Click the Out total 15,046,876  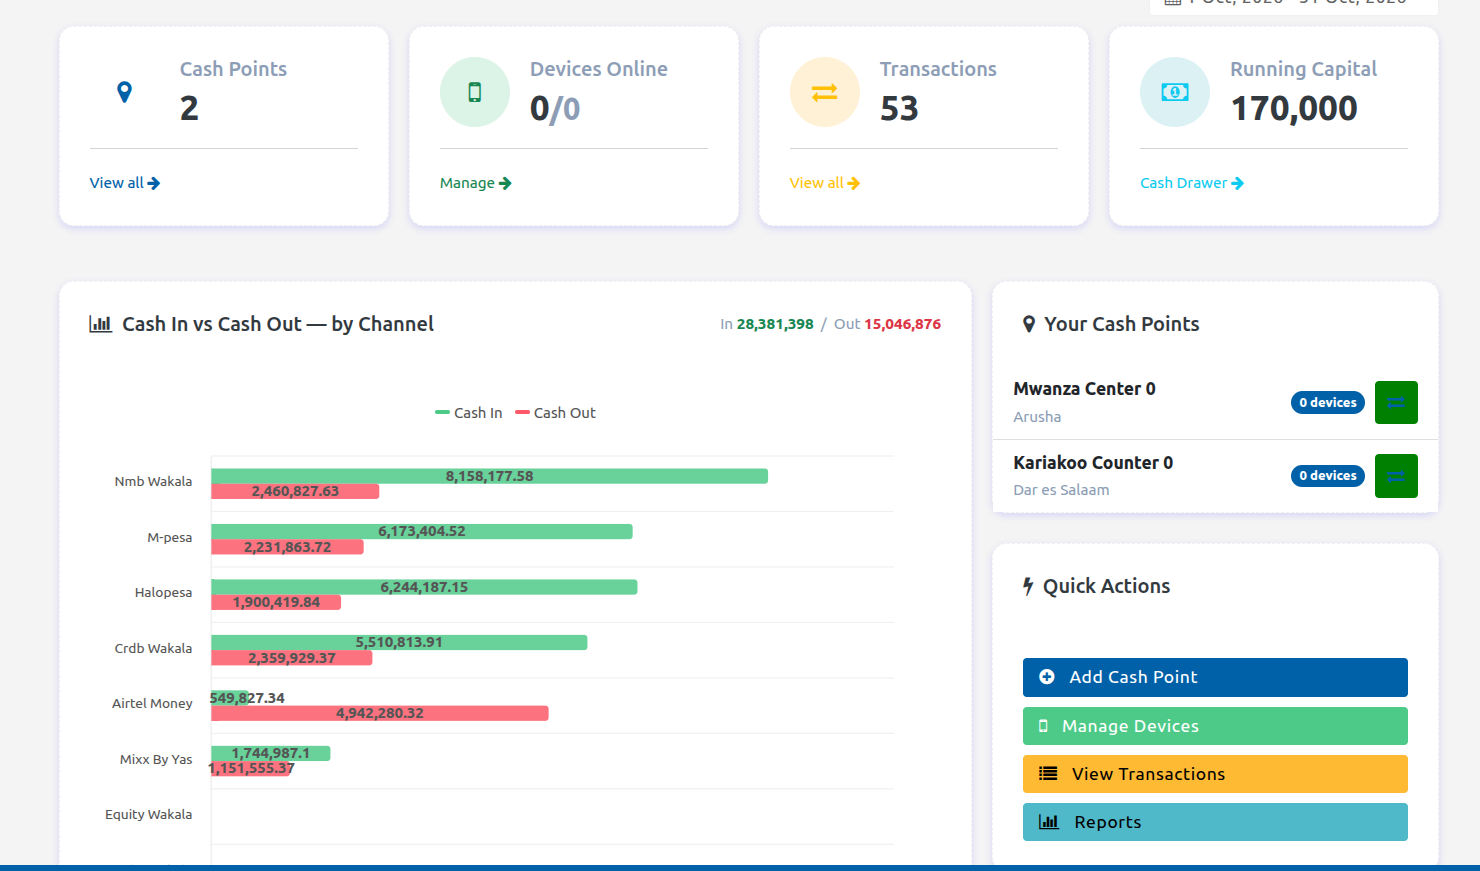click(x=903, y=324)
